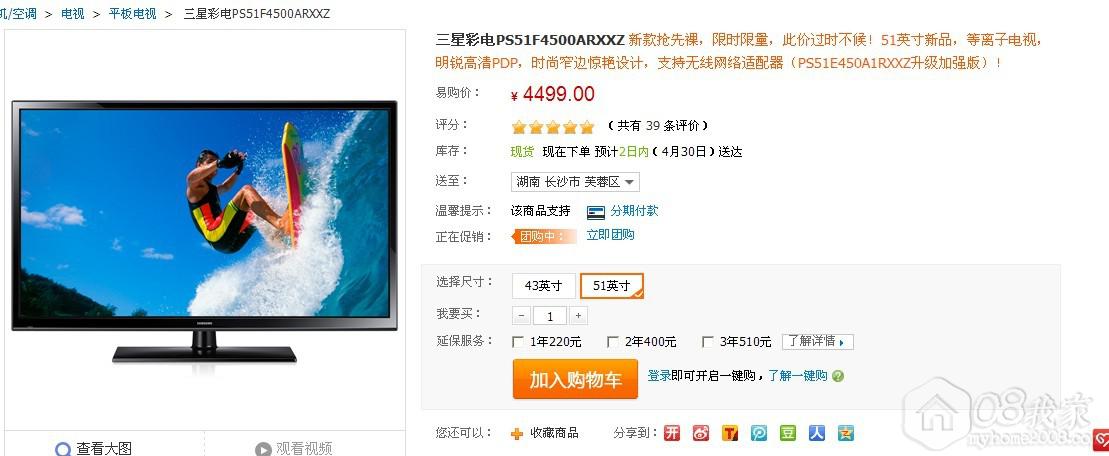The image size is (1109, 456).
Task: Share to Qzone star icon
Action: [846, 433]
